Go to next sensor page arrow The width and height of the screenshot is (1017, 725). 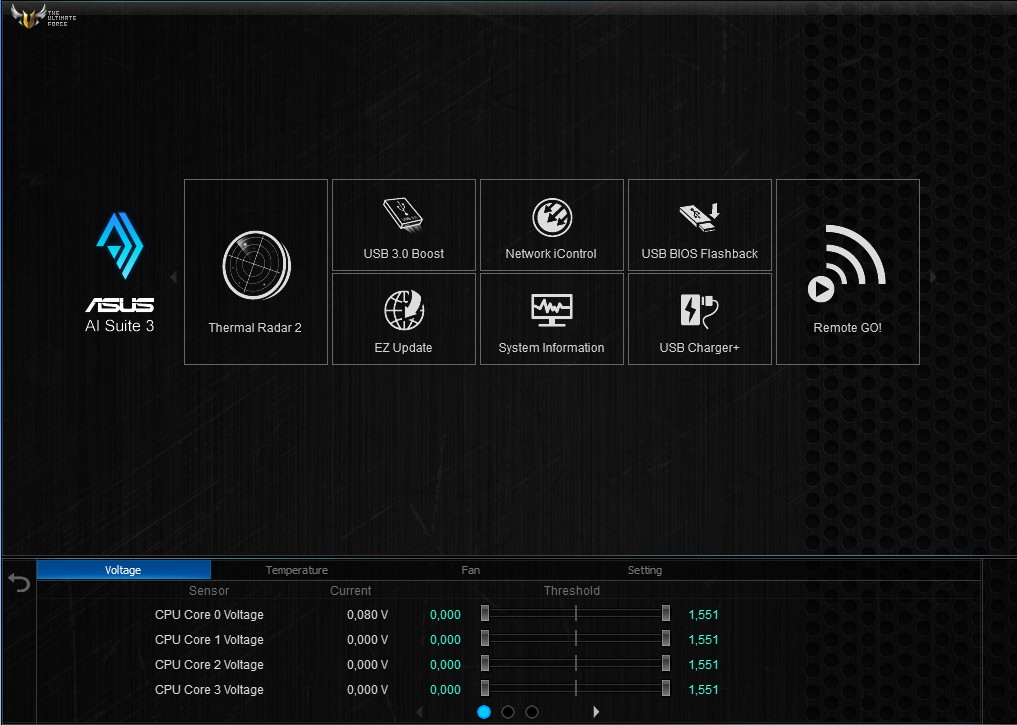point(596,712)
